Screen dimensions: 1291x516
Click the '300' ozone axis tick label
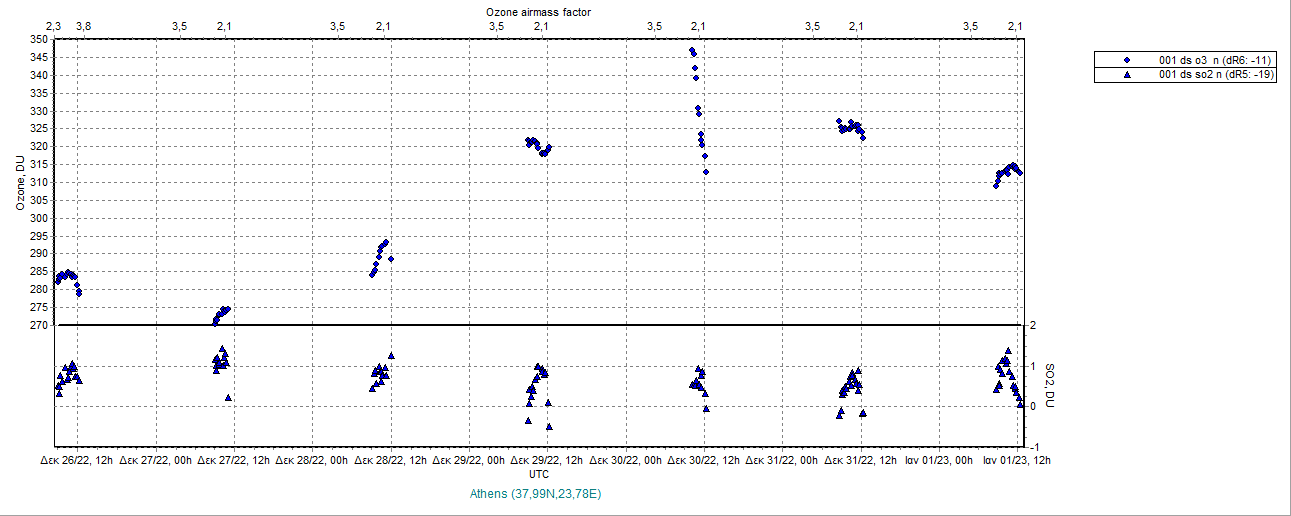click(x=39, y=218)
